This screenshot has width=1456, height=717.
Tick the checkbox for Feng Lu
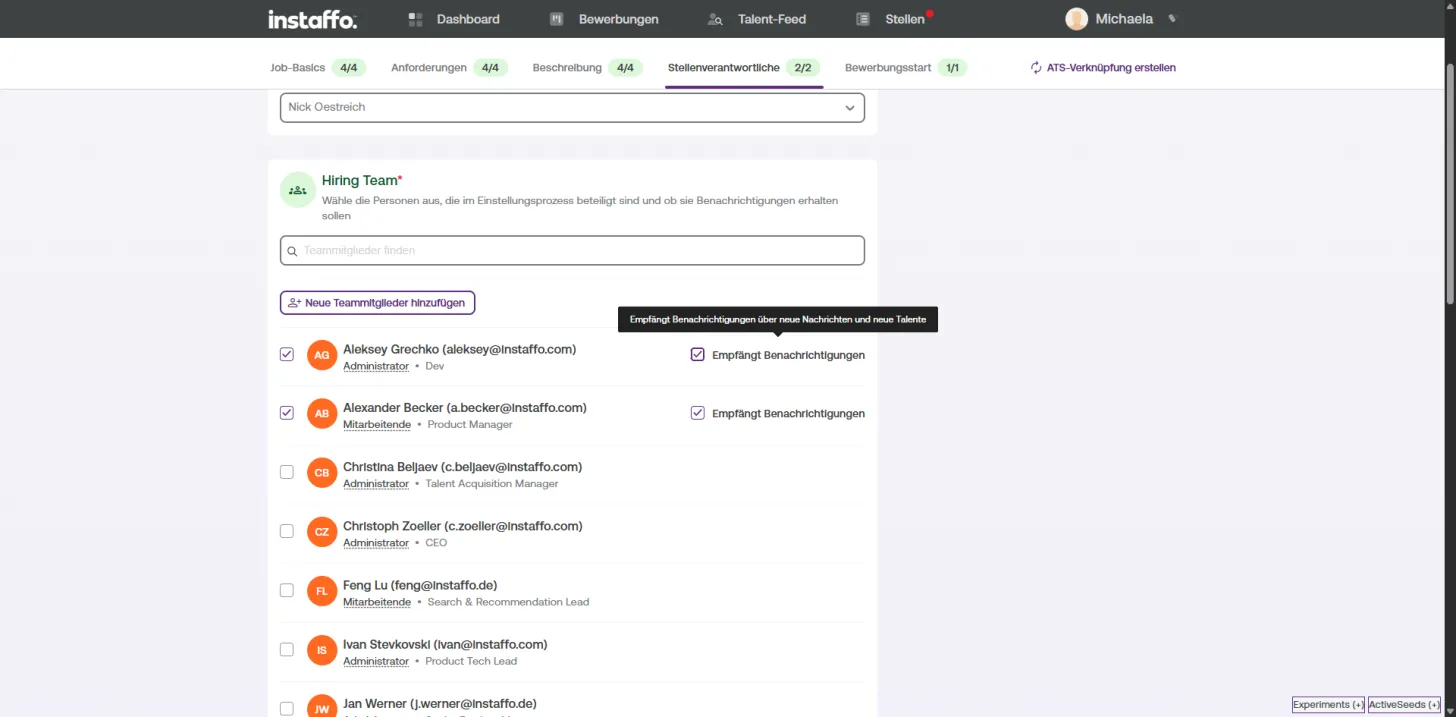pos(287,590)
